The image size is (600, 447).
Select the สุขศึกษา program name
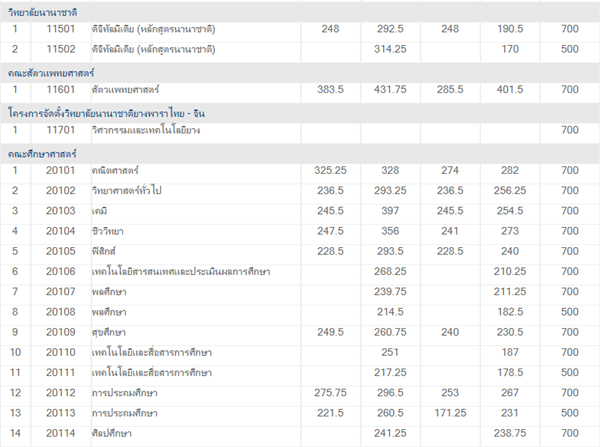109,332
